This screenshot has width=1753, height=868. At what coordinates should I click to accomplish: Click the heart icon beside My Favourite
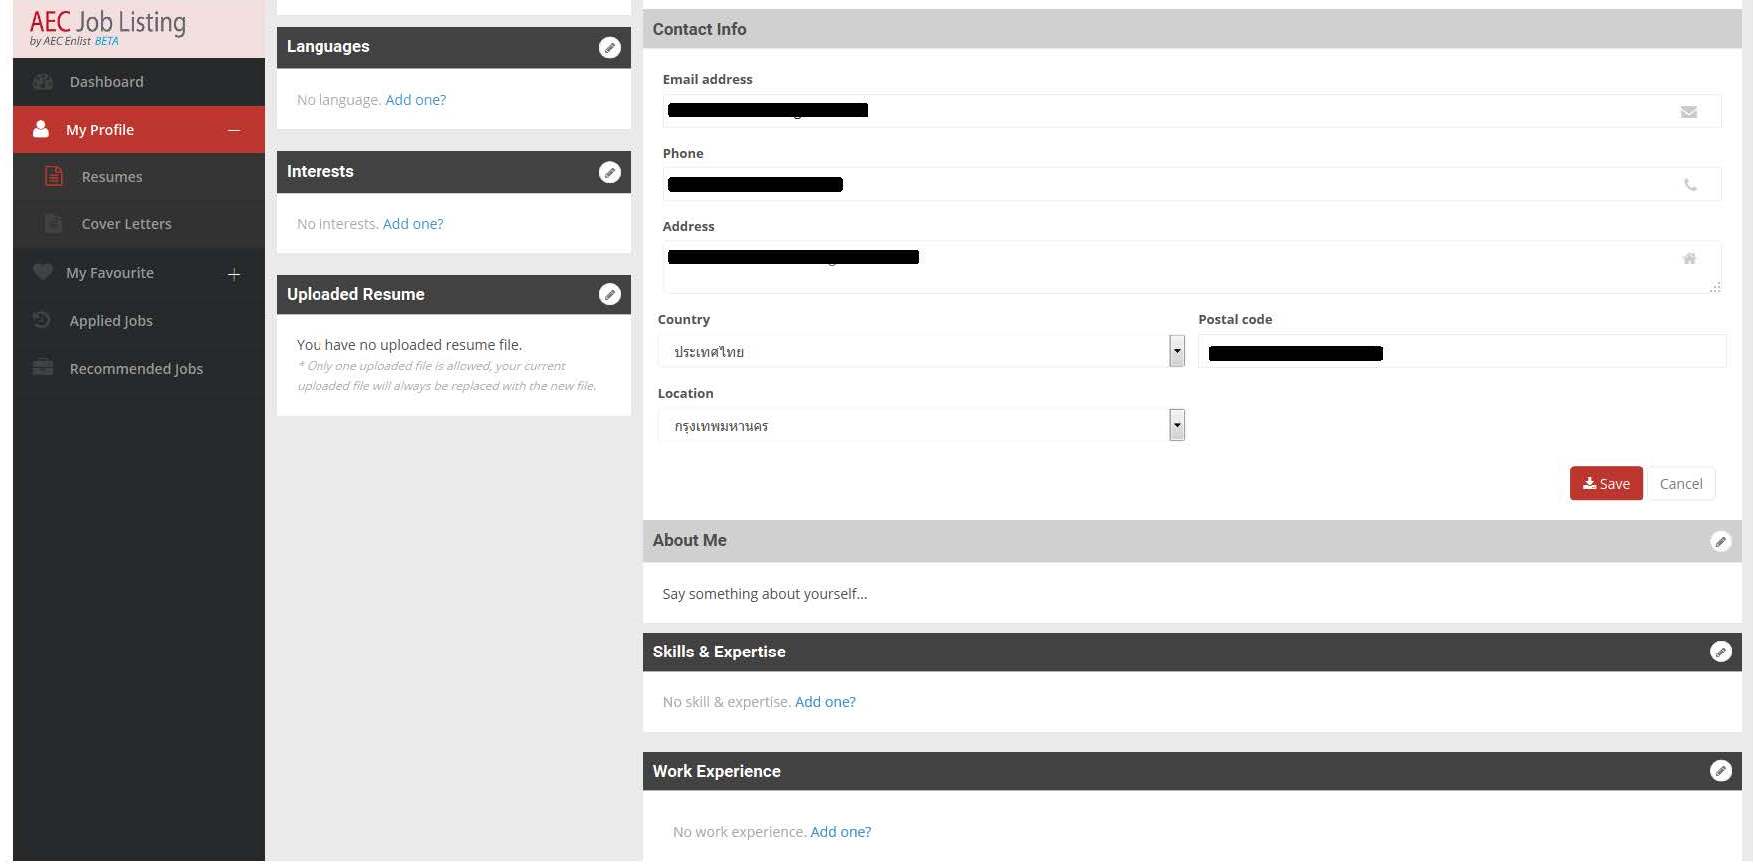point(42,272)
